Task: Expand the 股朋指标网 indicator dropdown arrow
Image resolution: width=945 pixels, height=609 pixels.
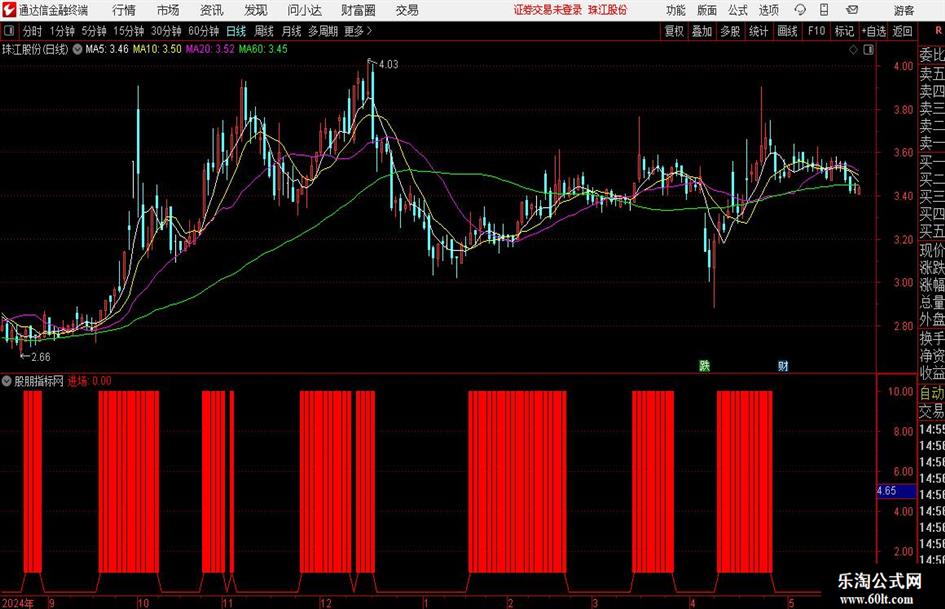Action: tap(7, 381)
